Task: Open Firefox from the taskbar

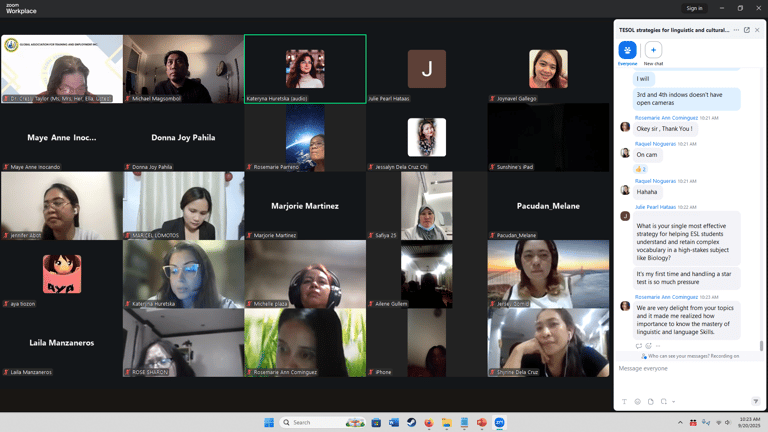Action: (x=429, y=422)
